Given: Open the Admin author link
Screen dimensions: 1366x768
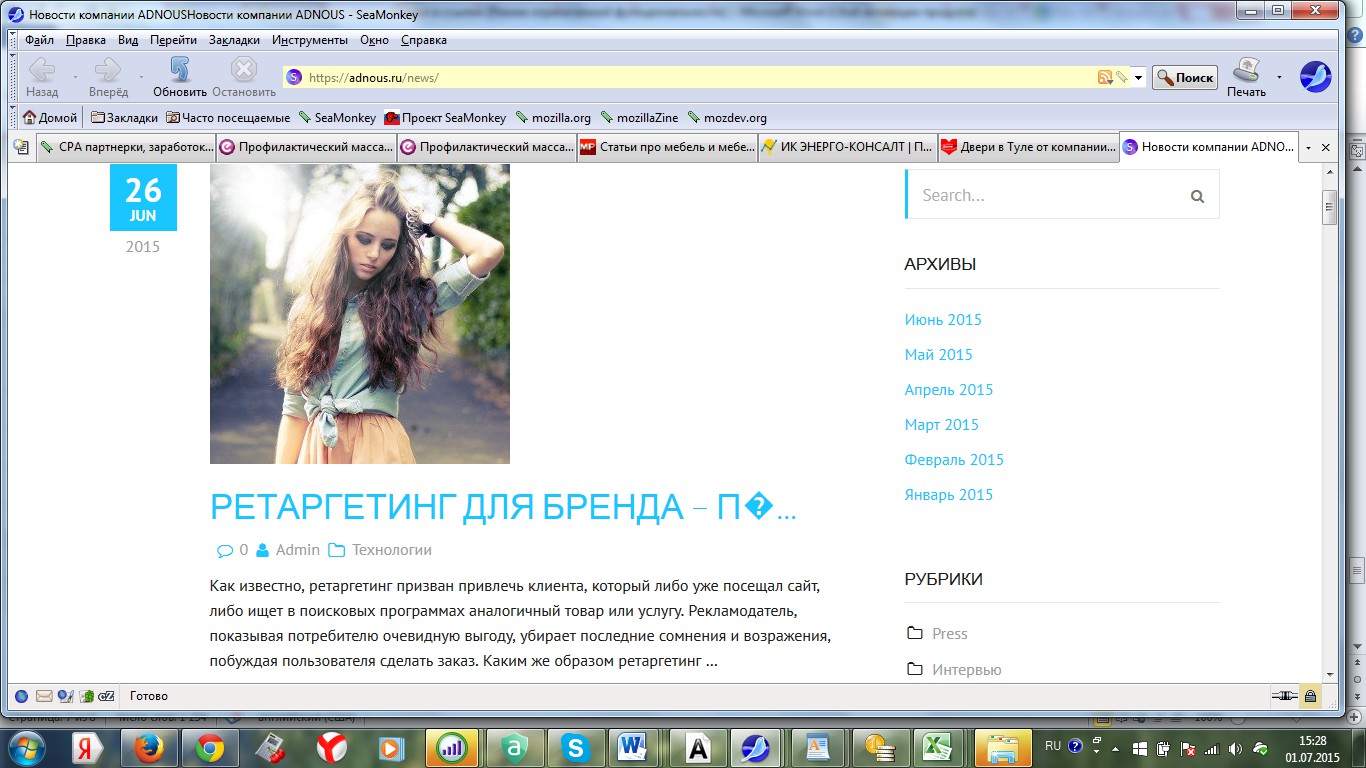Looking at the screenshot, I should click(298, 550).
